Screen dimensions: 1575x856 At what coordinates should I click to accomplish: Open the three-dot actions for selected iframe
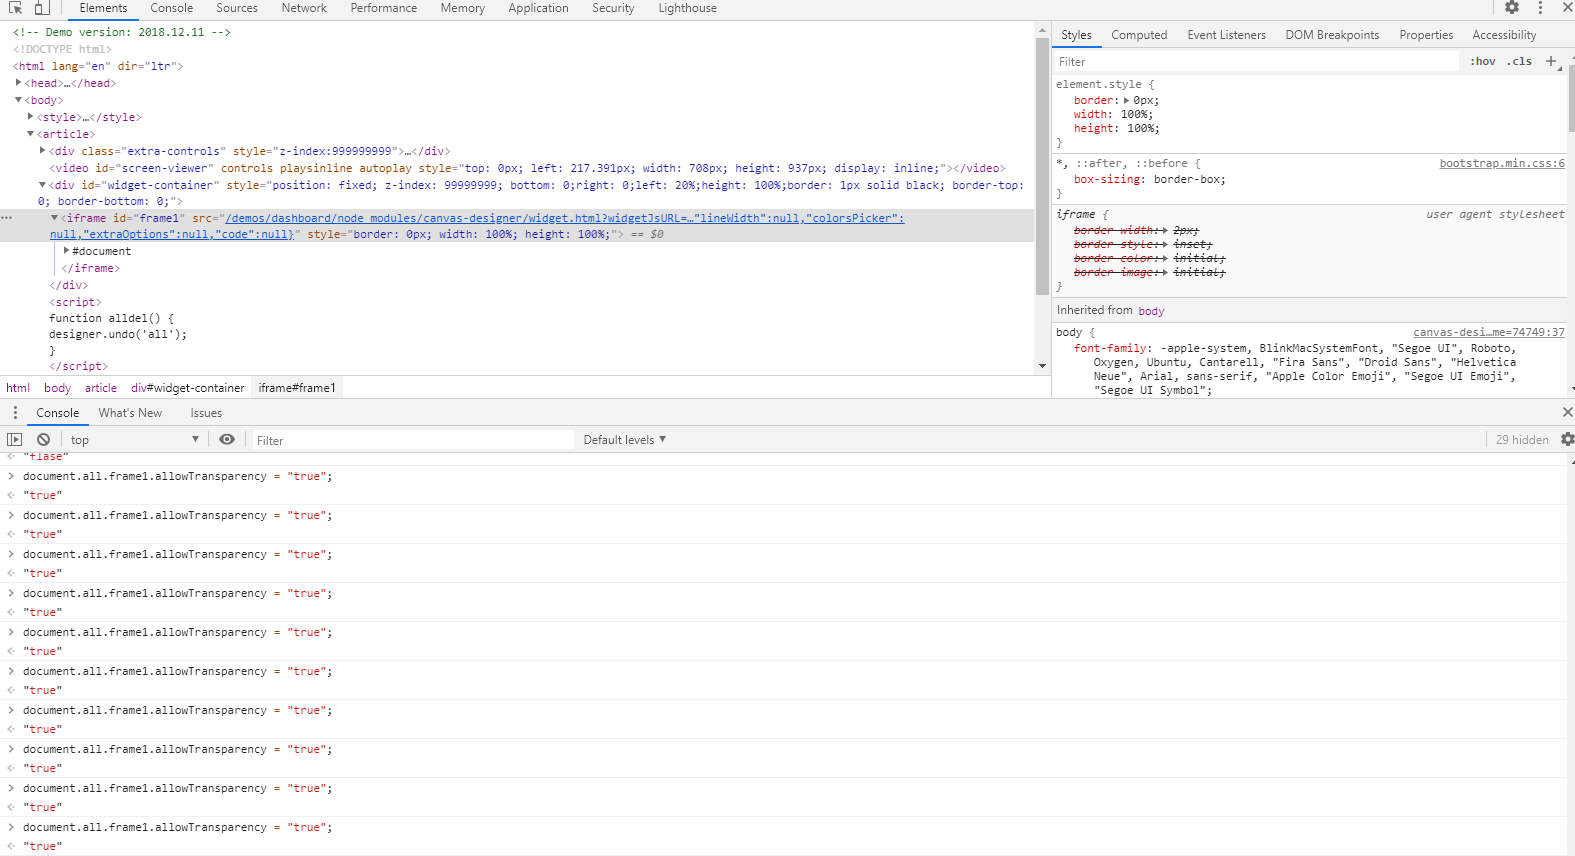tap(7, 218)
